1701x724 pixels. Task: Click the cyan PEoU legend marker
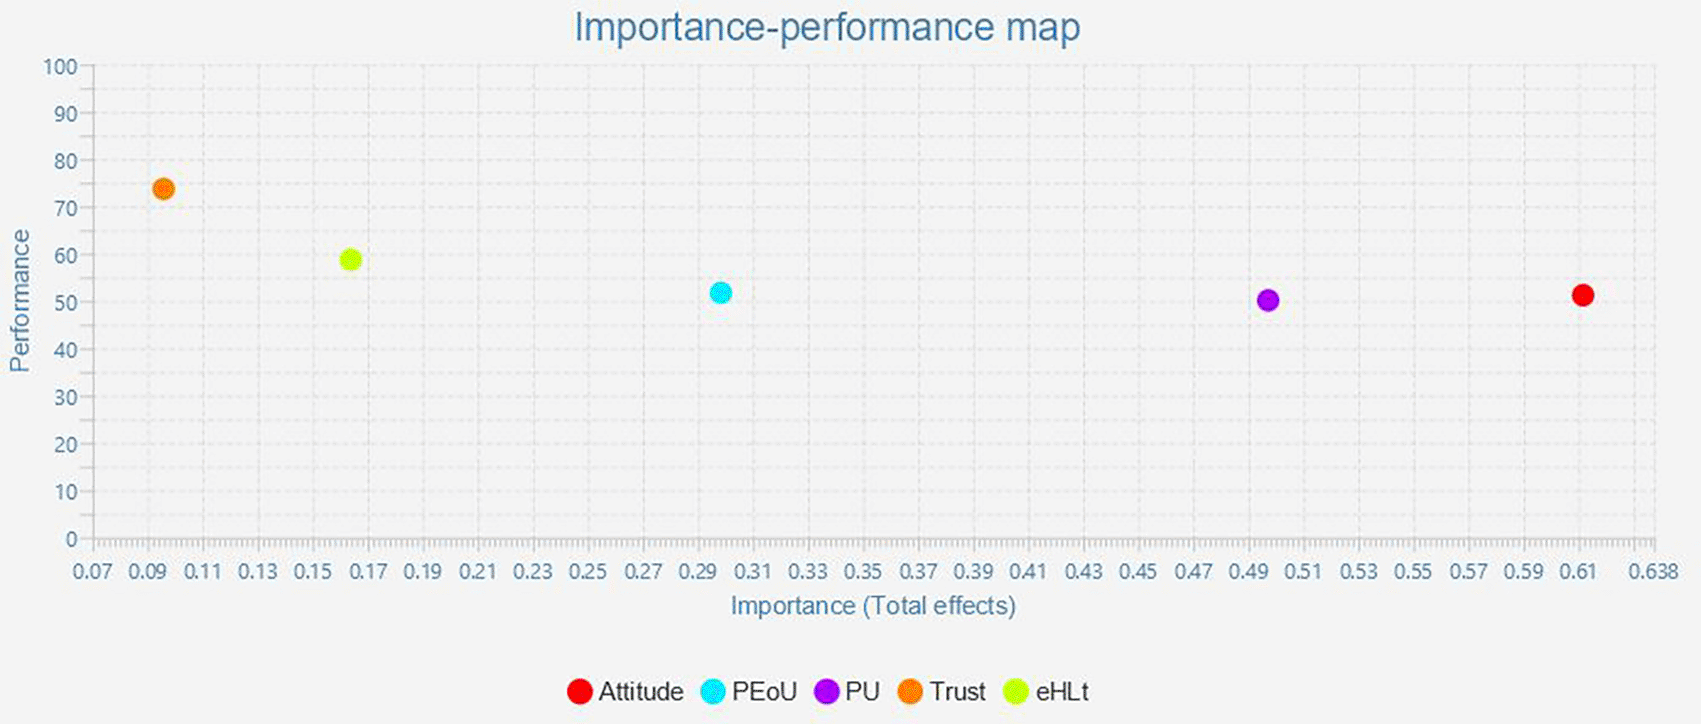coord(713,691)
